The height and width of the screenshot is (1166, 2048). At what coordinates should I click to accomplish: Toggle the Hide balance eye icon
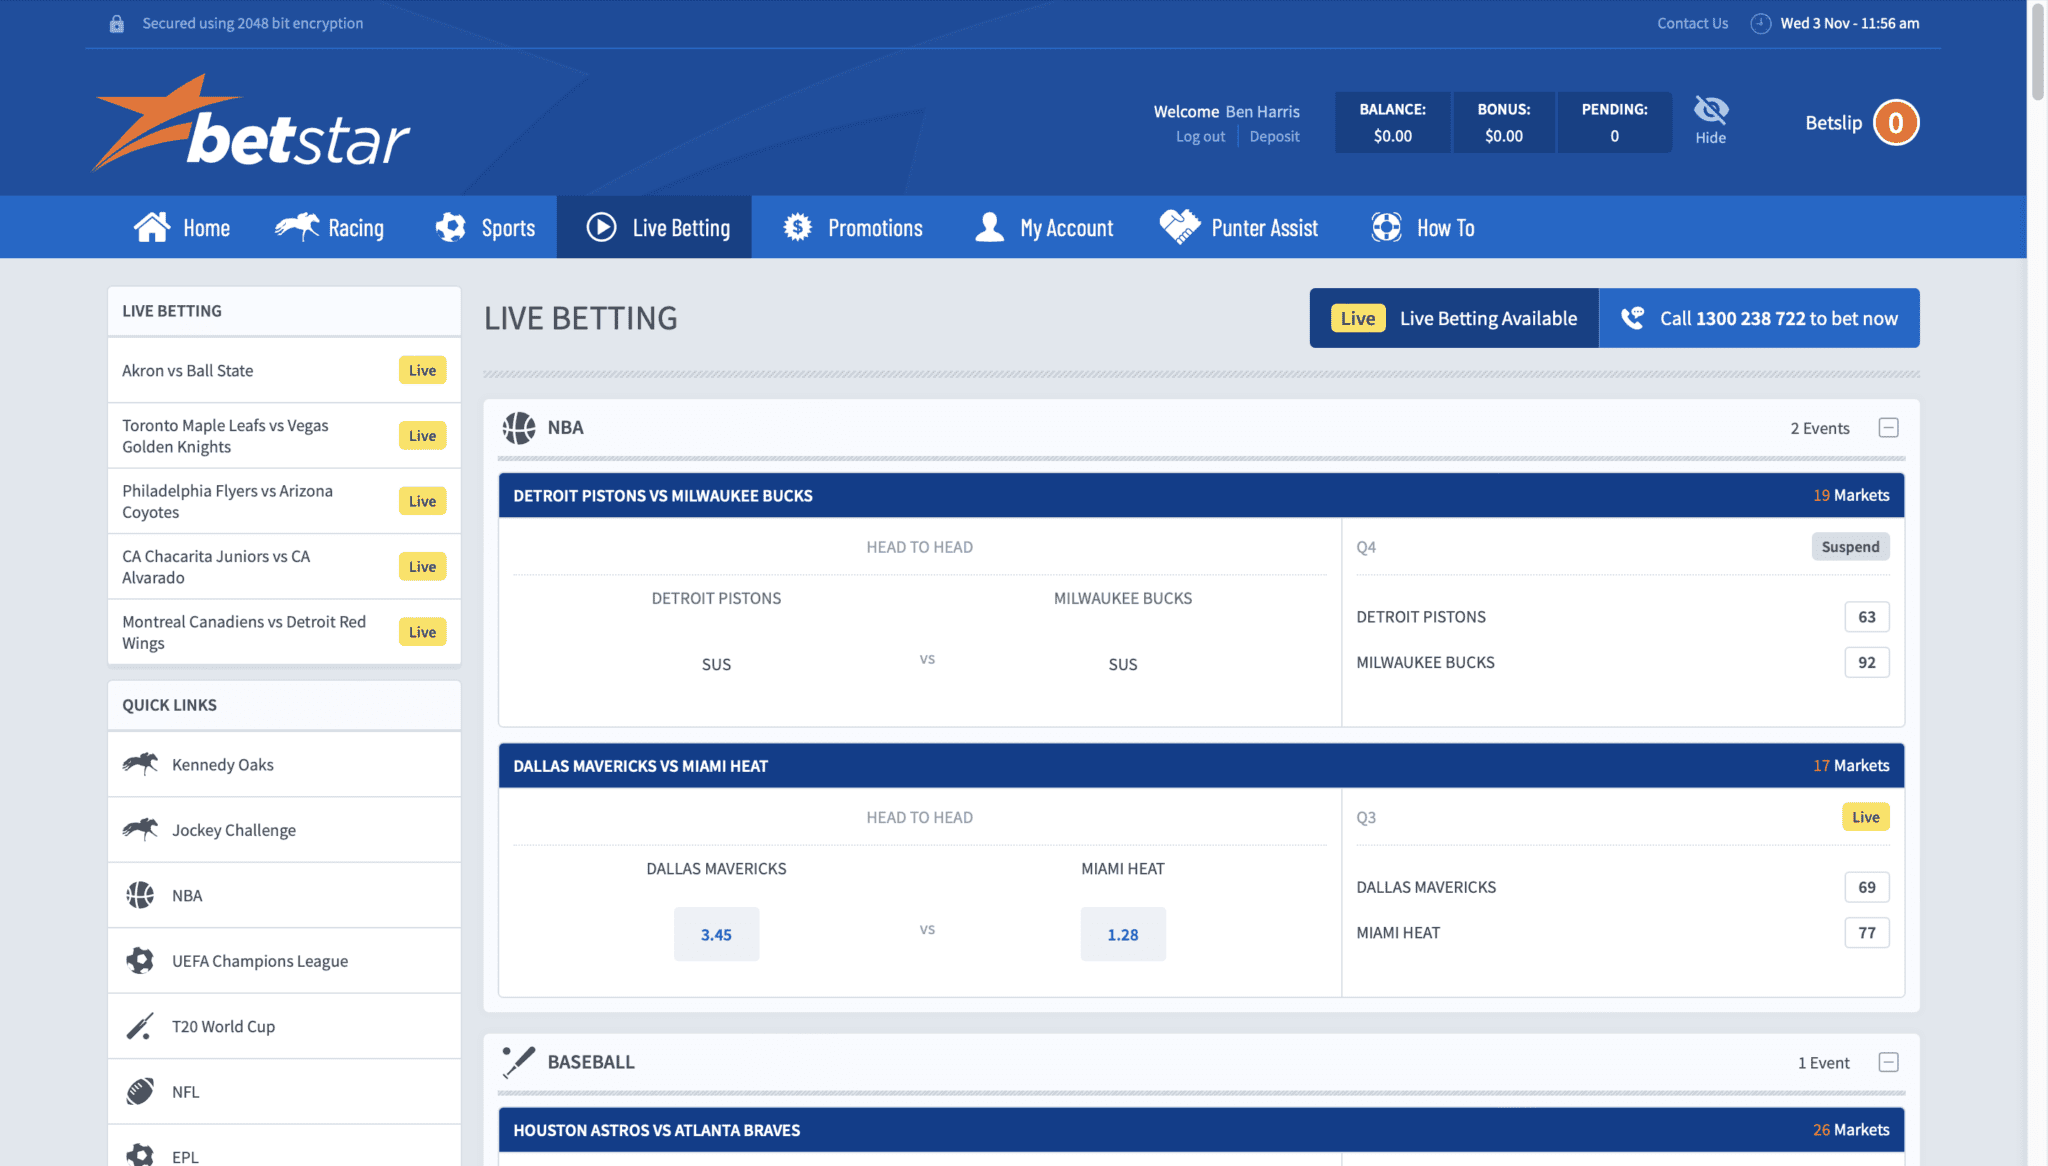1710,110
